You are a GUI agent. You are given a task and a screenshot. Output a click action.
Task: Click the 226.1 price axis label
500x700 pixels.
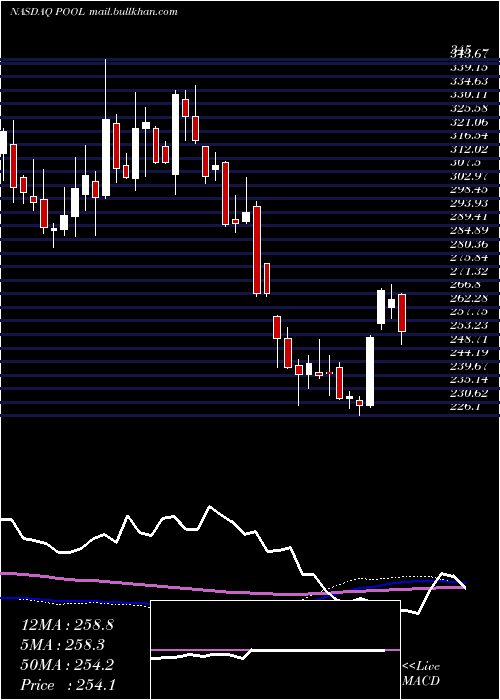pyautogui.click(x=467, y=406)
